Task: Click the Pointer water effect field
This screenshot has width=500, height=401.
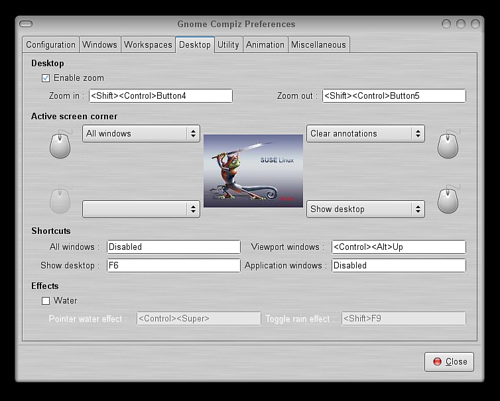Action: tap(199, 319)
